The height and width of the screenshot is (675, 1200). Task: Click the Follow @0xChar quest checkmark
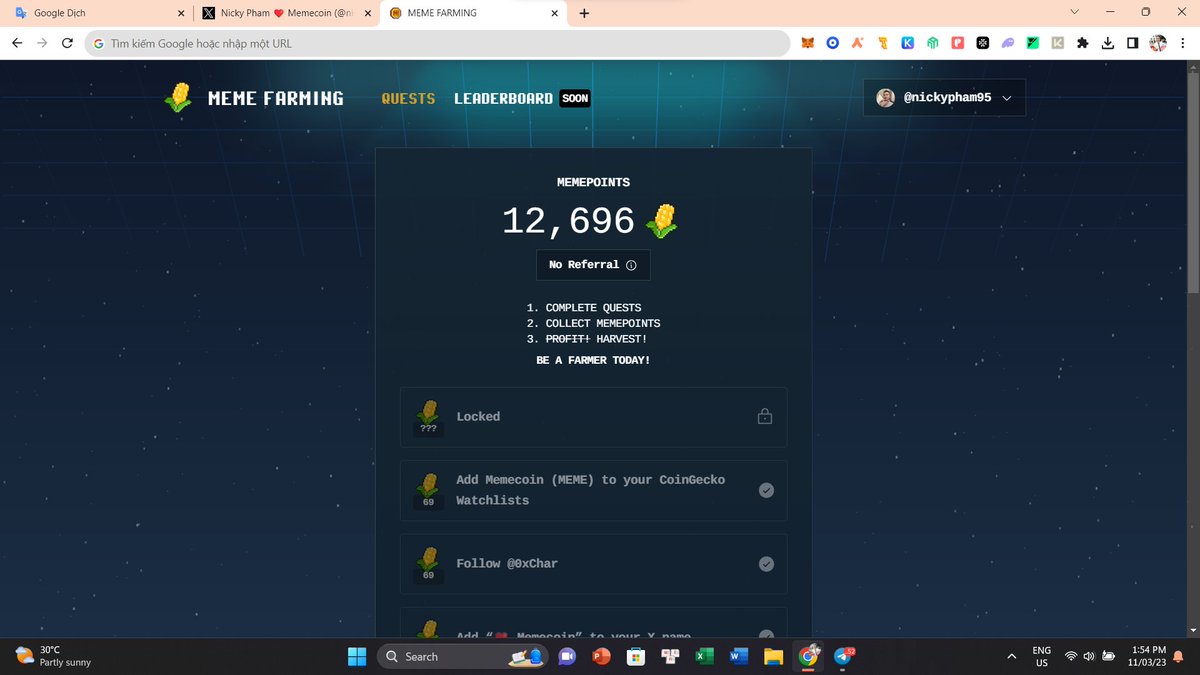click(x=766, y=564)
